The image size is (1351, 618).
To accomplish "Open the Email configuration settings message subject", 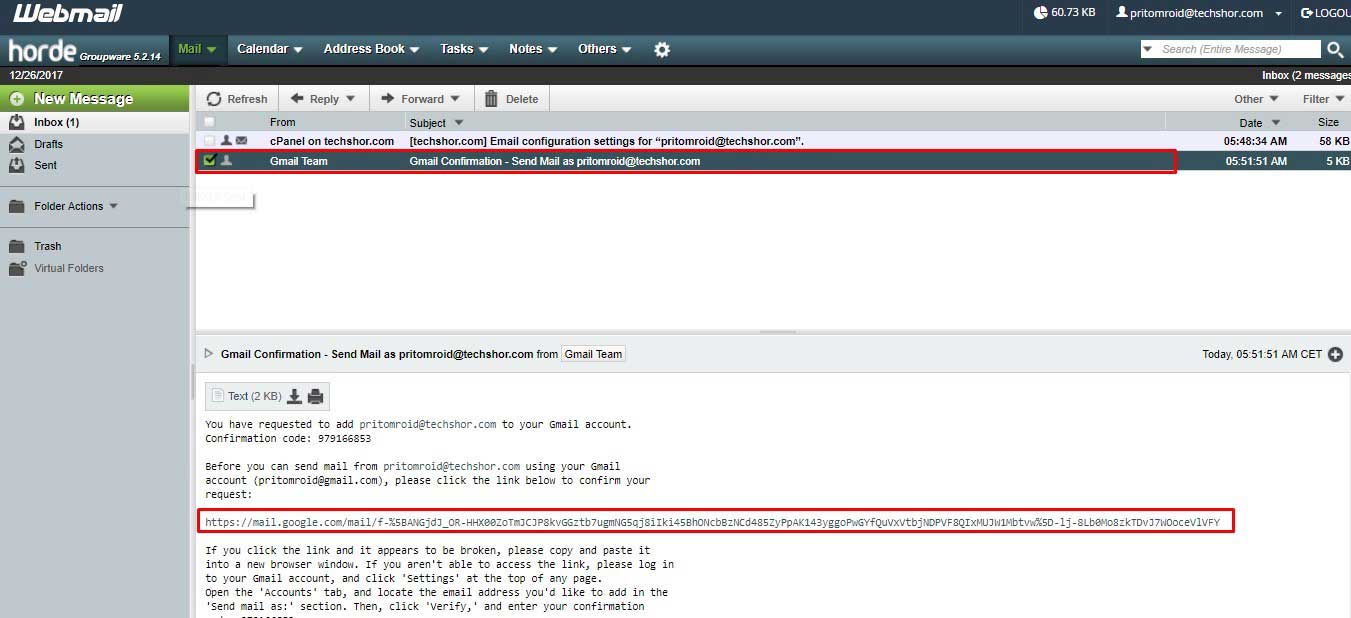I will [x=607, y=141].
